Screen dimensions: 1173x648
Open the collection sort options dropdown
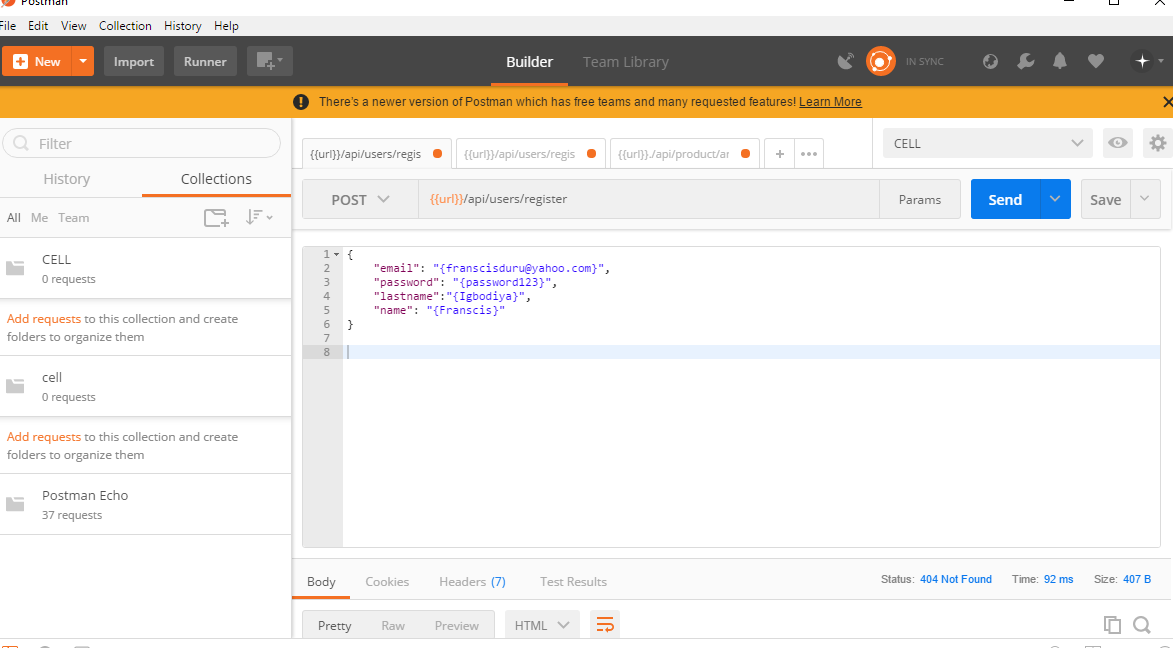(x=259, y=218)
